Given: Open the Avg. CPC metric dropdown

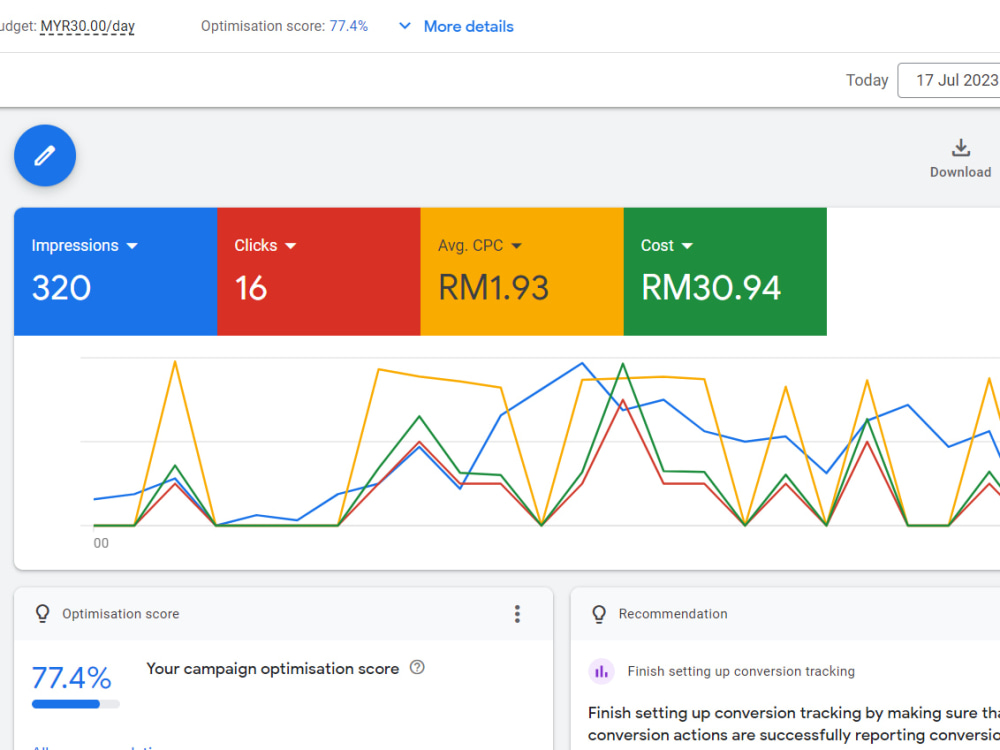Looking at the screenshot, I should (517, 246).
